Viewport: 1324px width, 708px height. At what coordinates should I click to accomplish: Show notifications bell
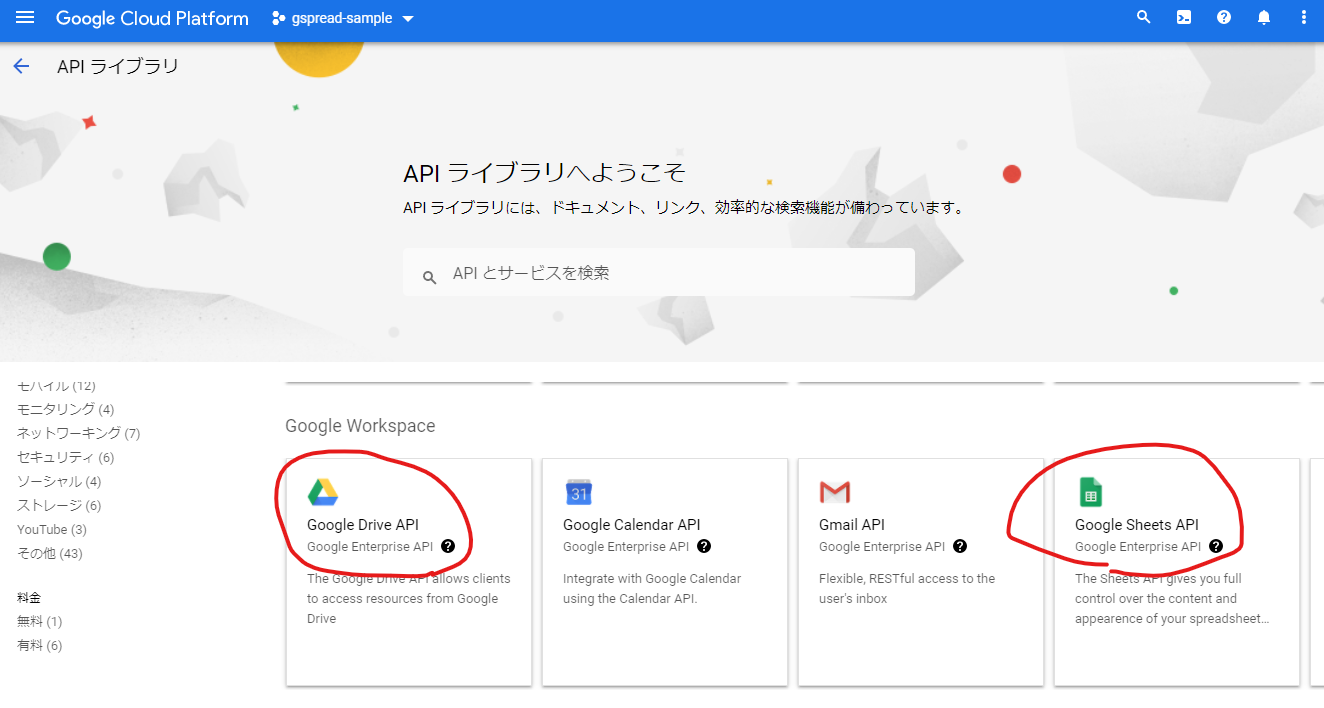(x=1264, y=18)
